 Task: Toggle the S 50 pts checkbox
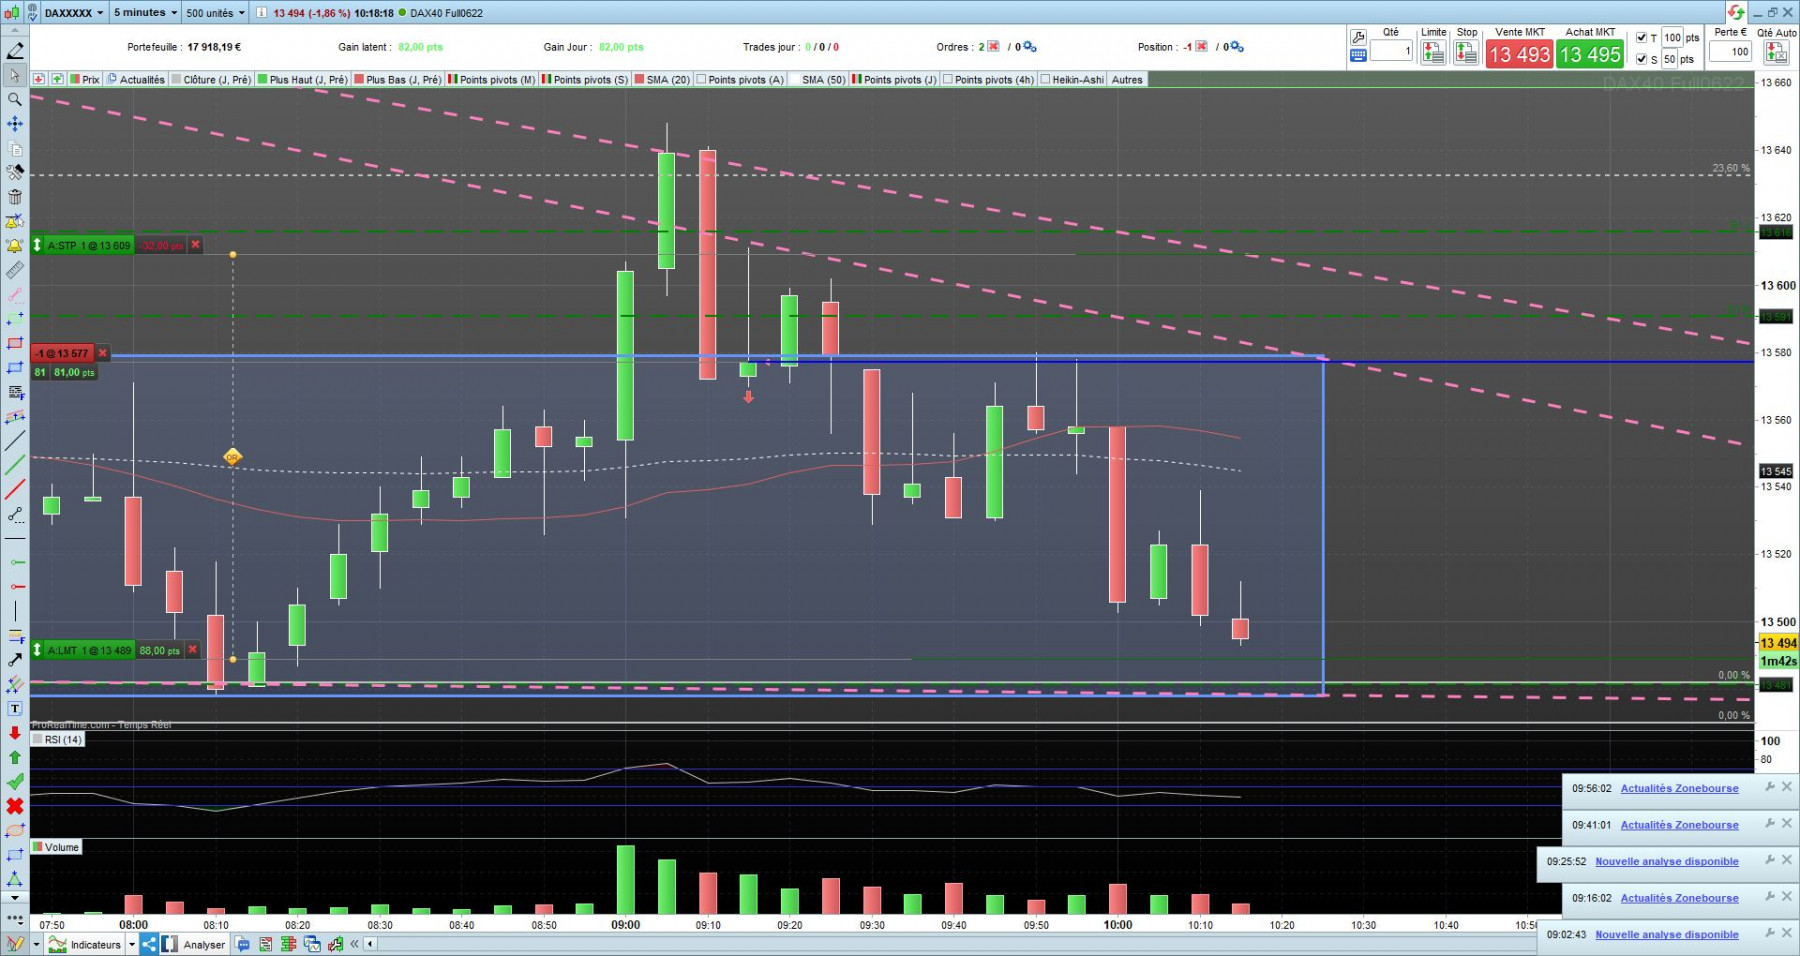1641,59
